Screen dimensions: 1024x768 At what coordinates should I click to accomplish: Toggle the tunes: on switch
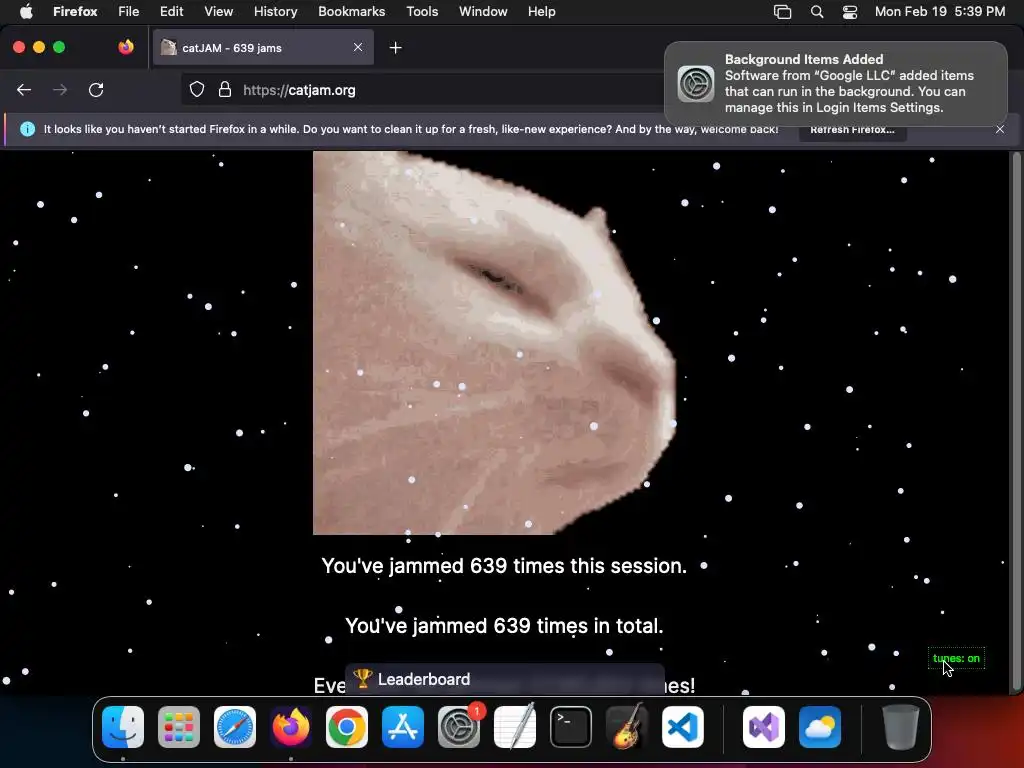[956, 658]
